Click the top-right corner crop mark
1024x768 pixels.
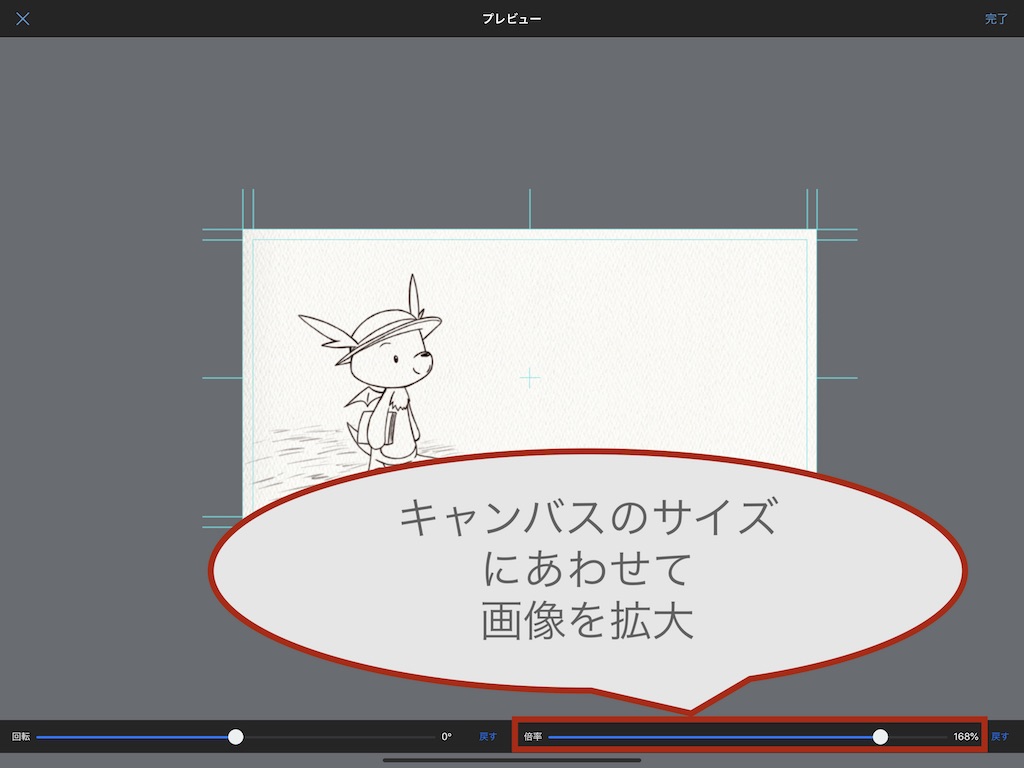pos(814,232)
